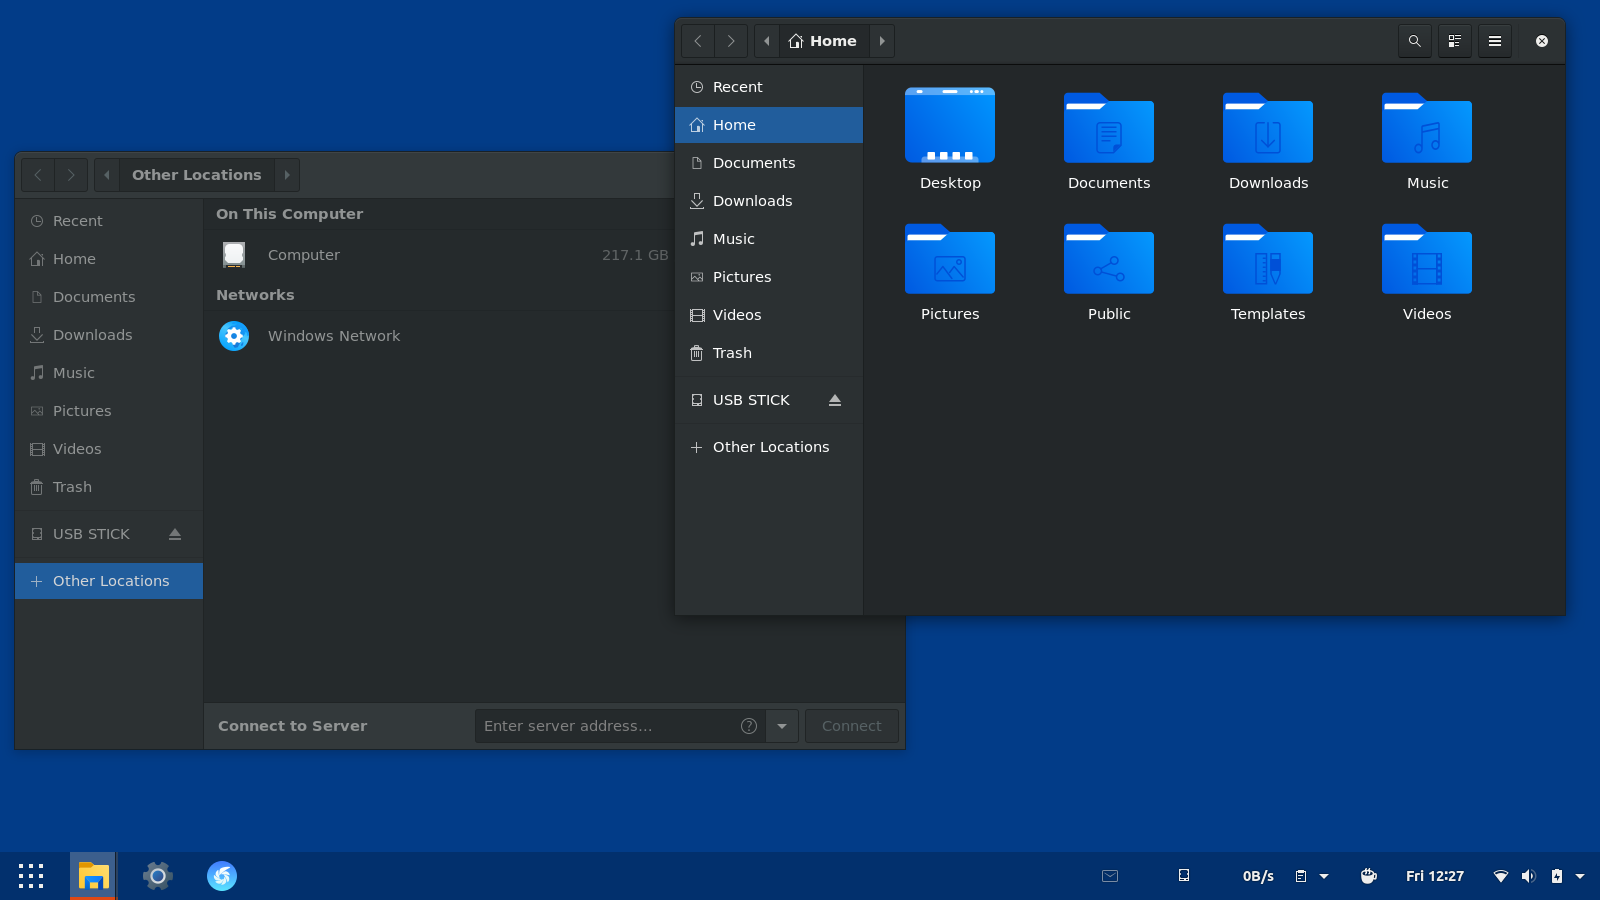The height and width of the screenshot is (900, 1600).
Task: Switch to list view in Files
Action: point(1454,41)
